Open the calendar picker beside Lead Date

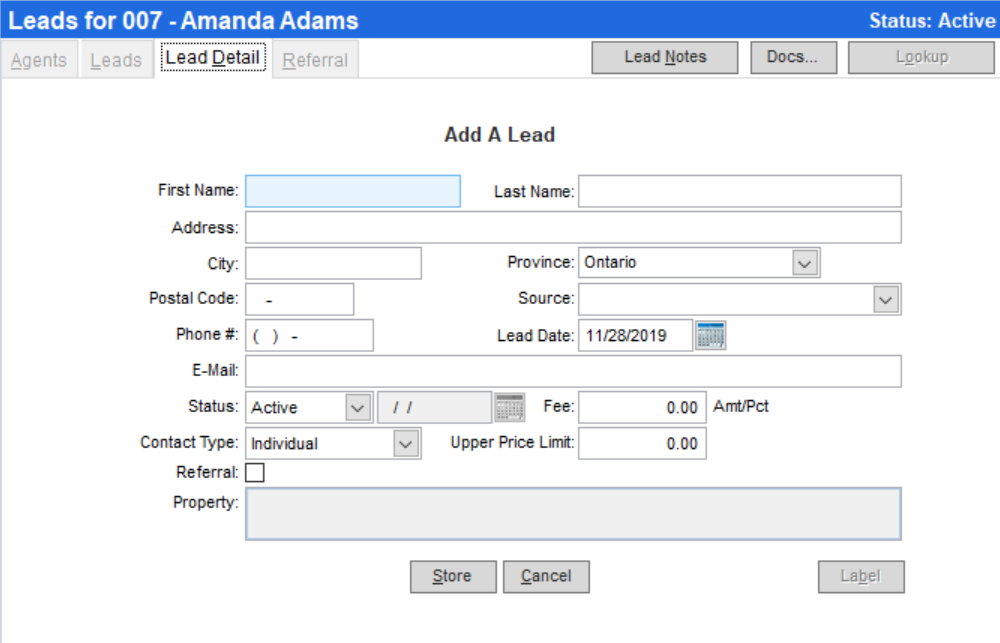[x=712, y=335]
